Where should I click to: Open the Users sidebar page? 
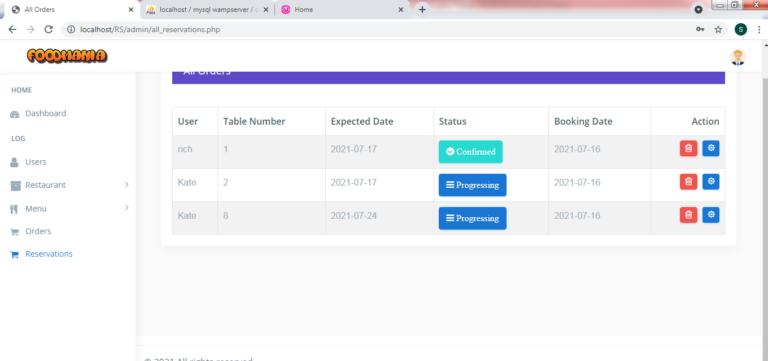point(36,162)
